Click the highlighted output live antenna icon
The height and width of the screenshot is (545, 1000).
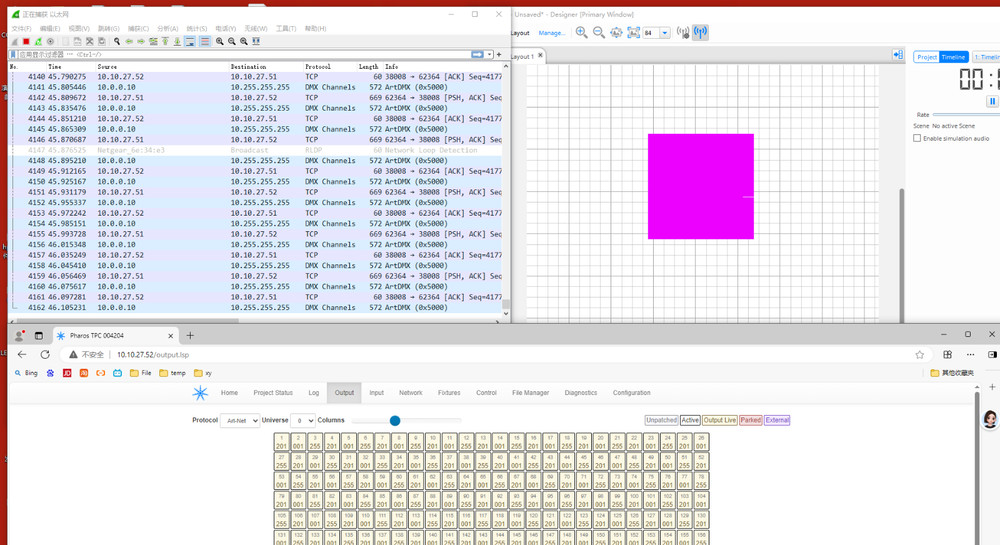pyautogui.click(x=700, y=33)
